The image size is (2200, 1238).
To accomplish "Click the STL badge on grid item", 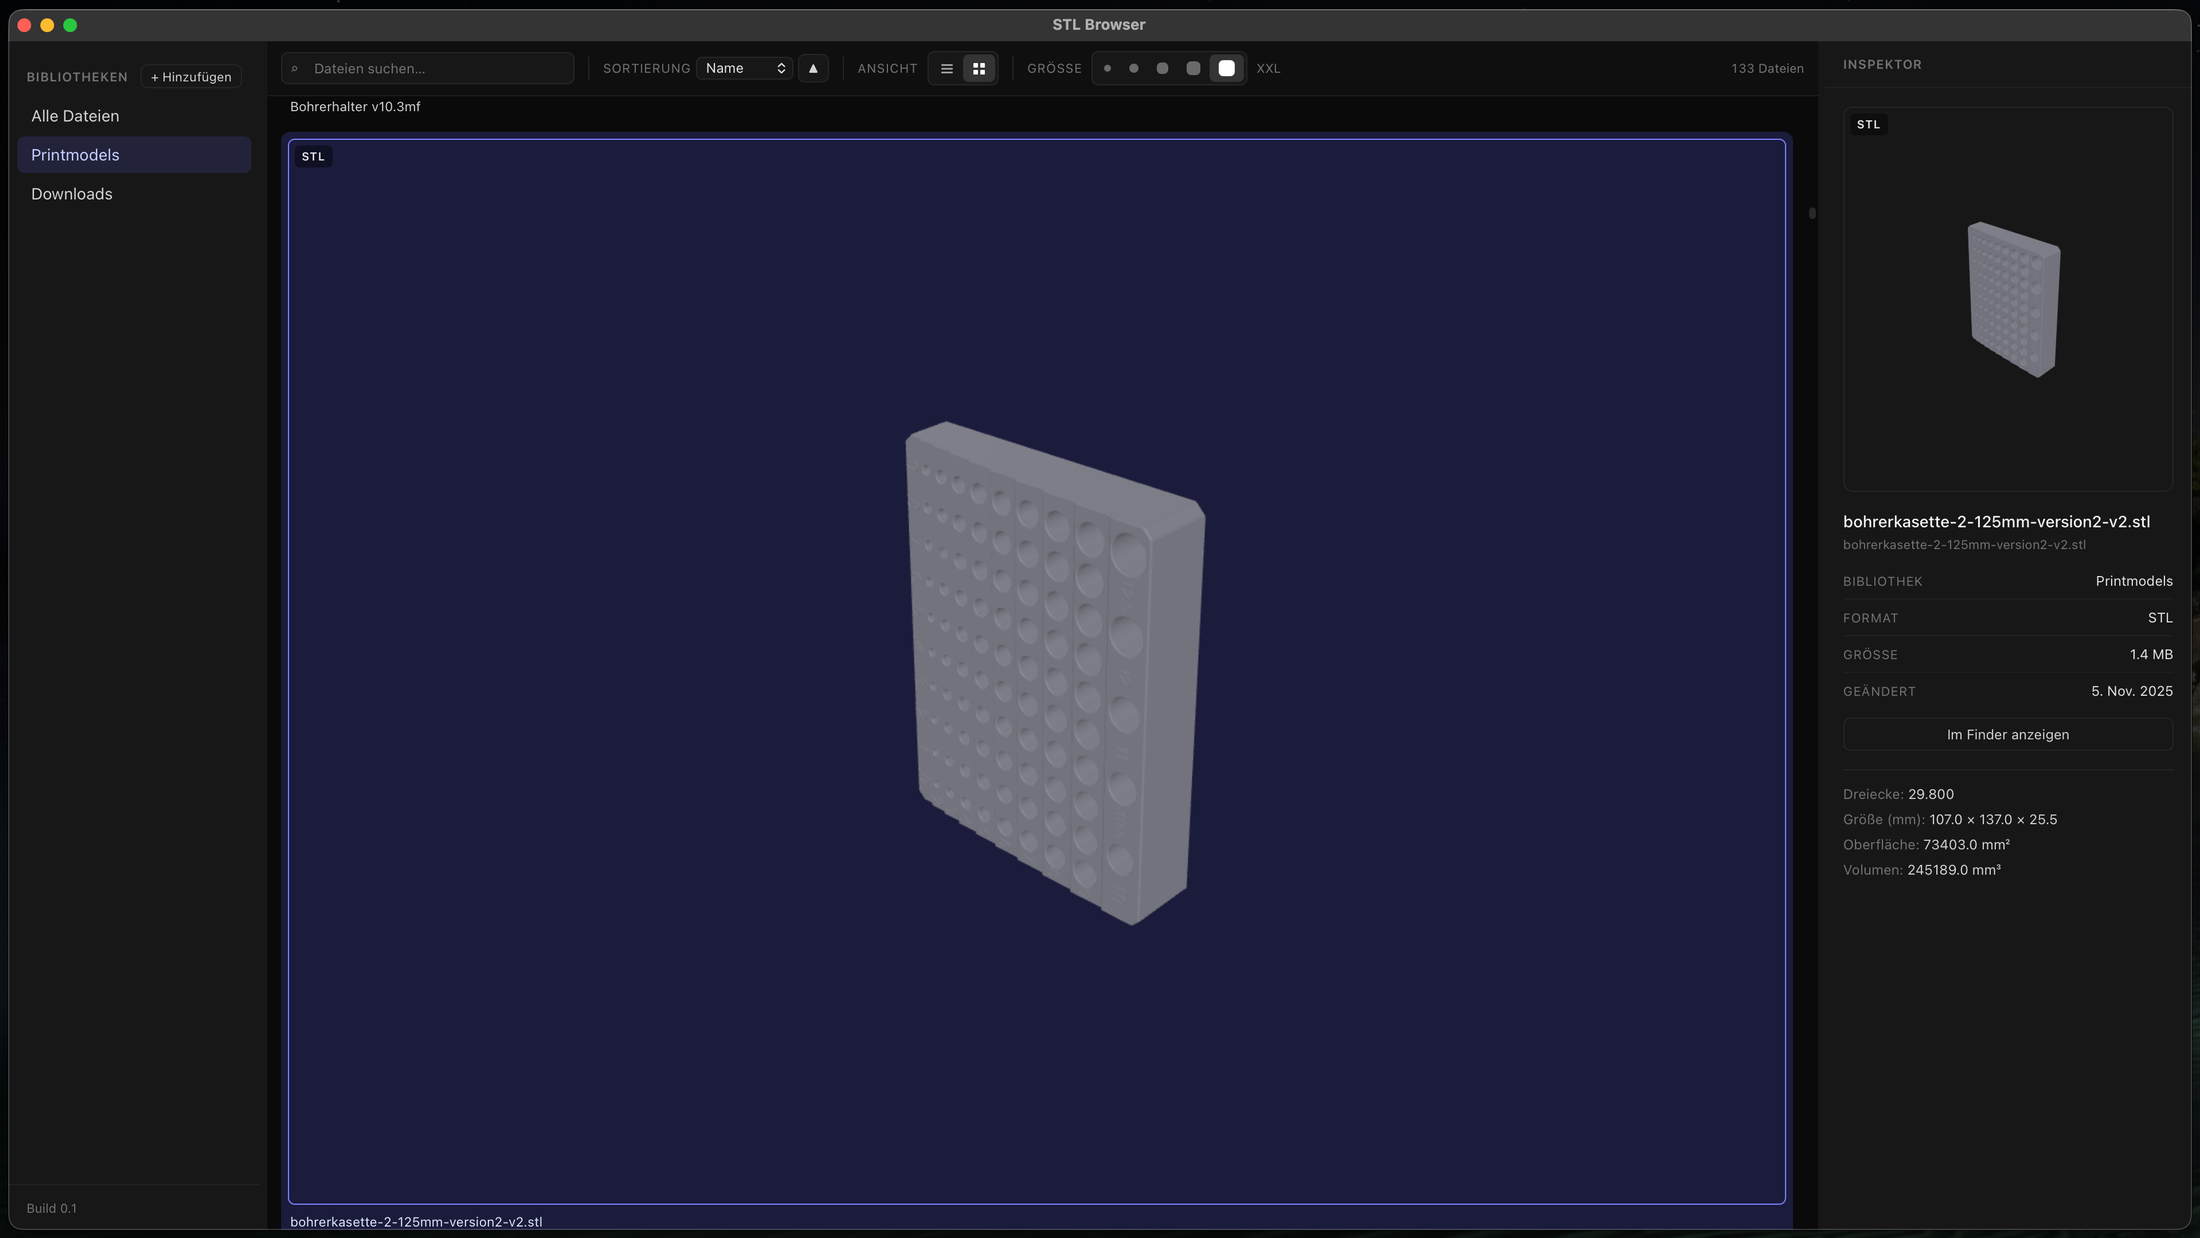I will (x=313, y=157).
